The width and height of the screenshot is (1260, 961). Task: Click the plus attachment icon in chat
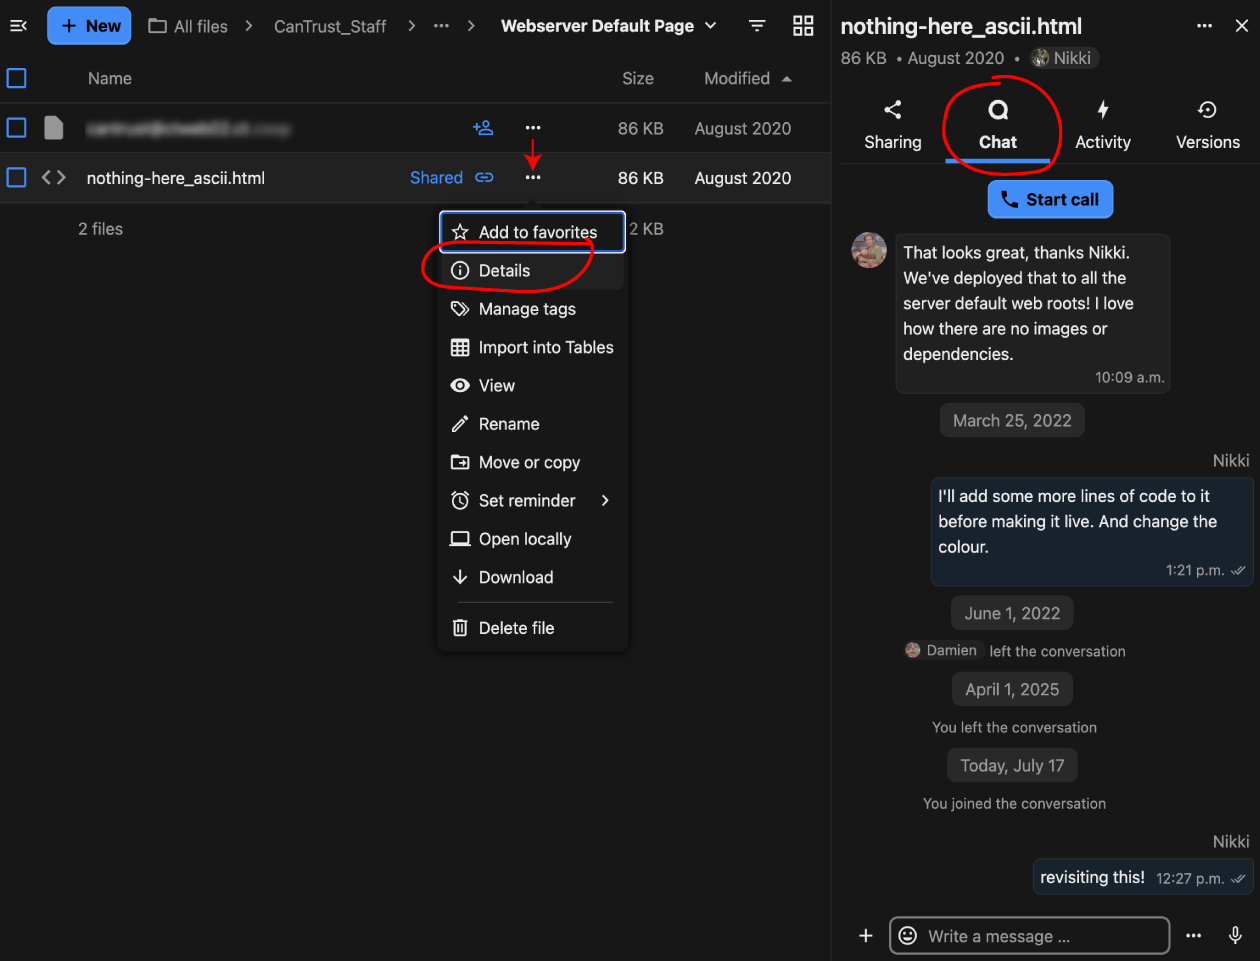(866, 936)
